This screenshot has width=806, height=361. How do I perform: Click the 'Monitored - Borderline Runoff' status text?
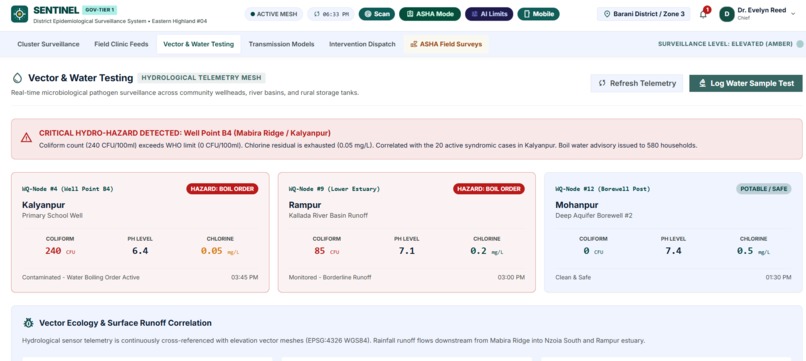tap(330, 277)
